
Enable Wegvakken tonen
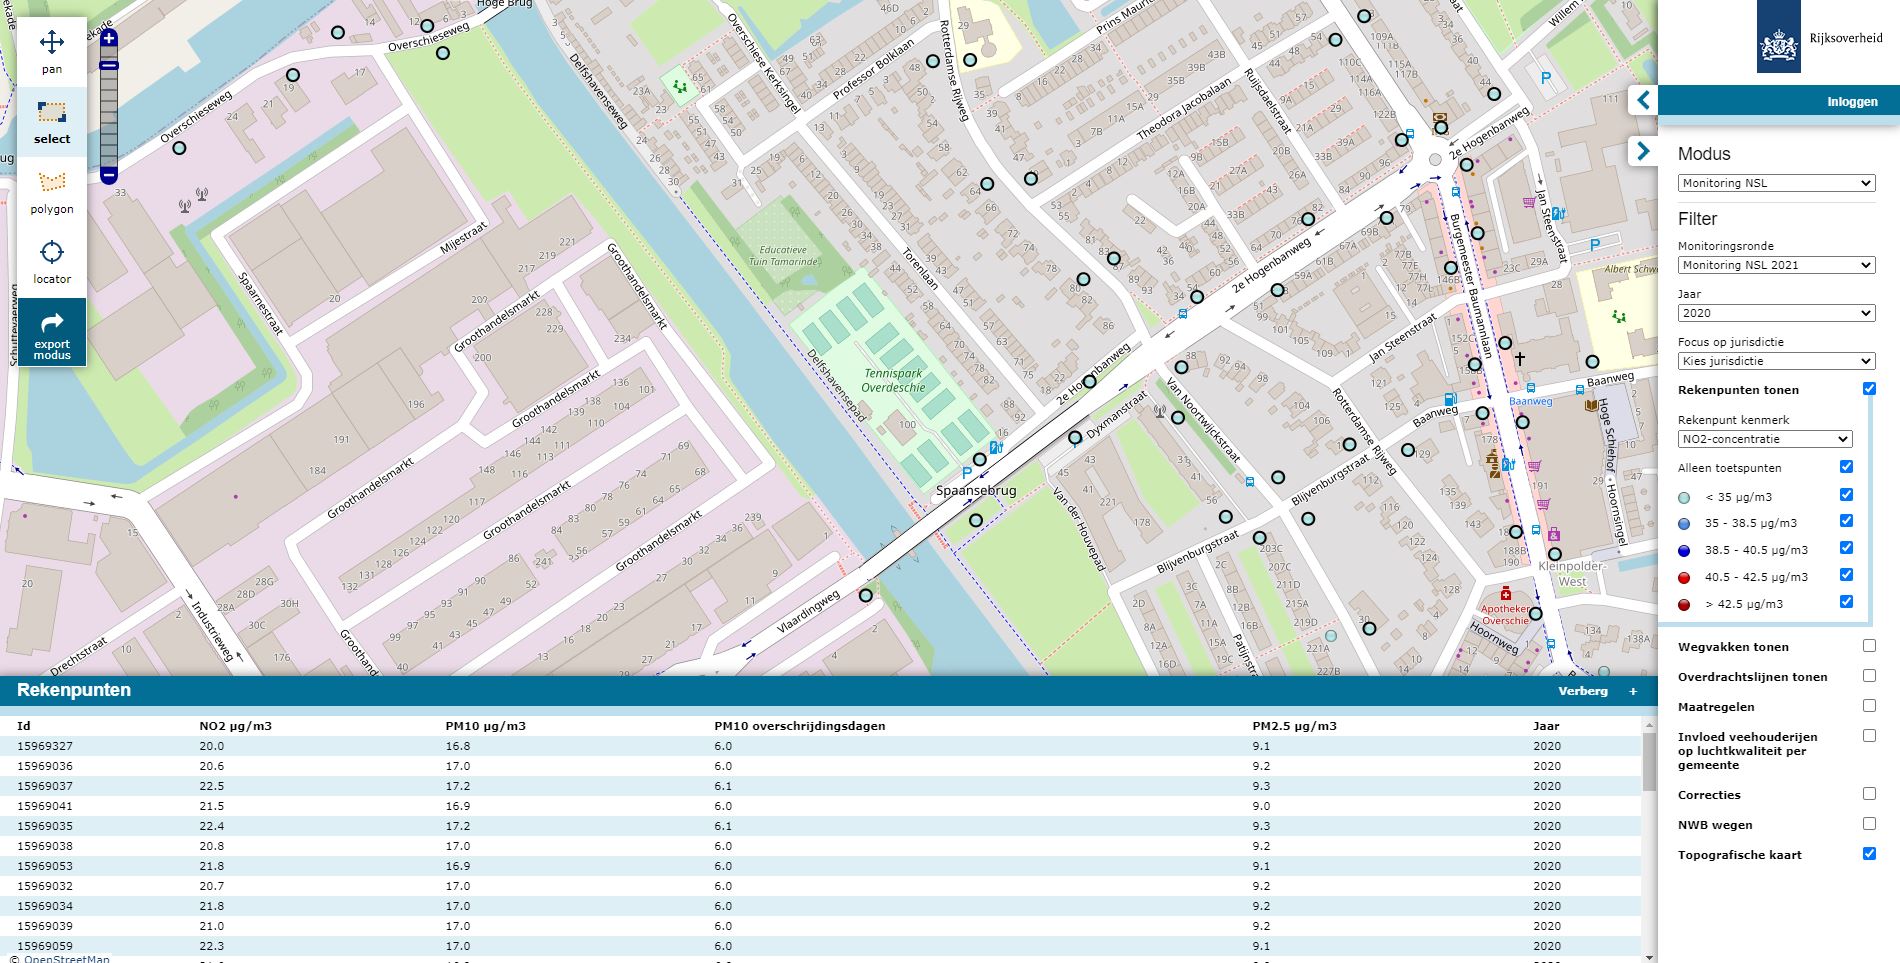(x=1869, y=646)
